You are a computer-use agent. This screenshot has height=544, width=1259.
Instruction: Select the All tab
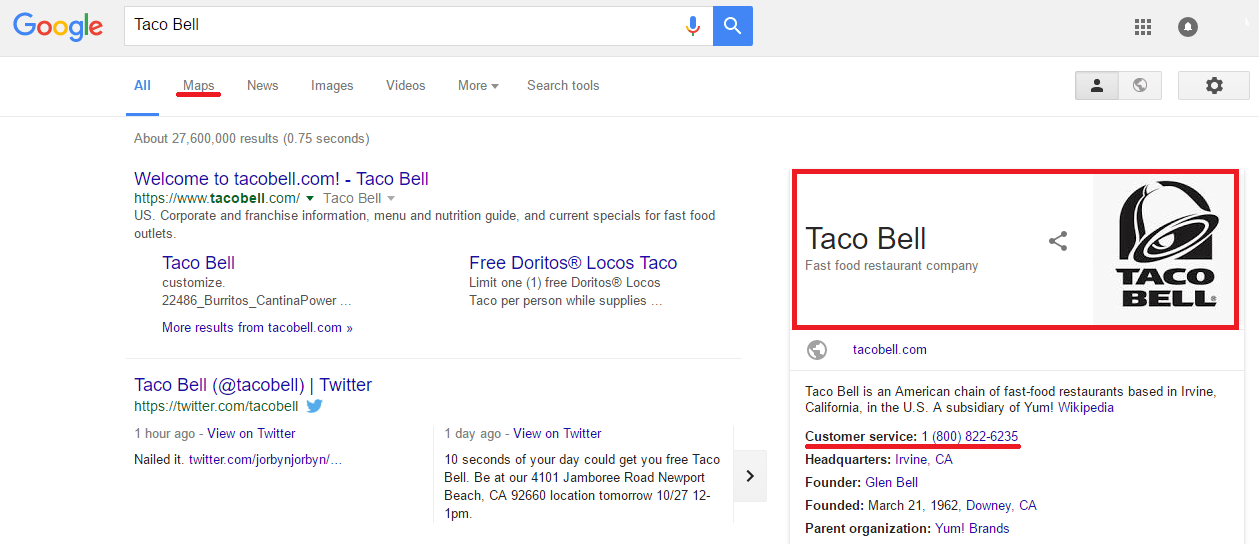click(x=142, y=86)
